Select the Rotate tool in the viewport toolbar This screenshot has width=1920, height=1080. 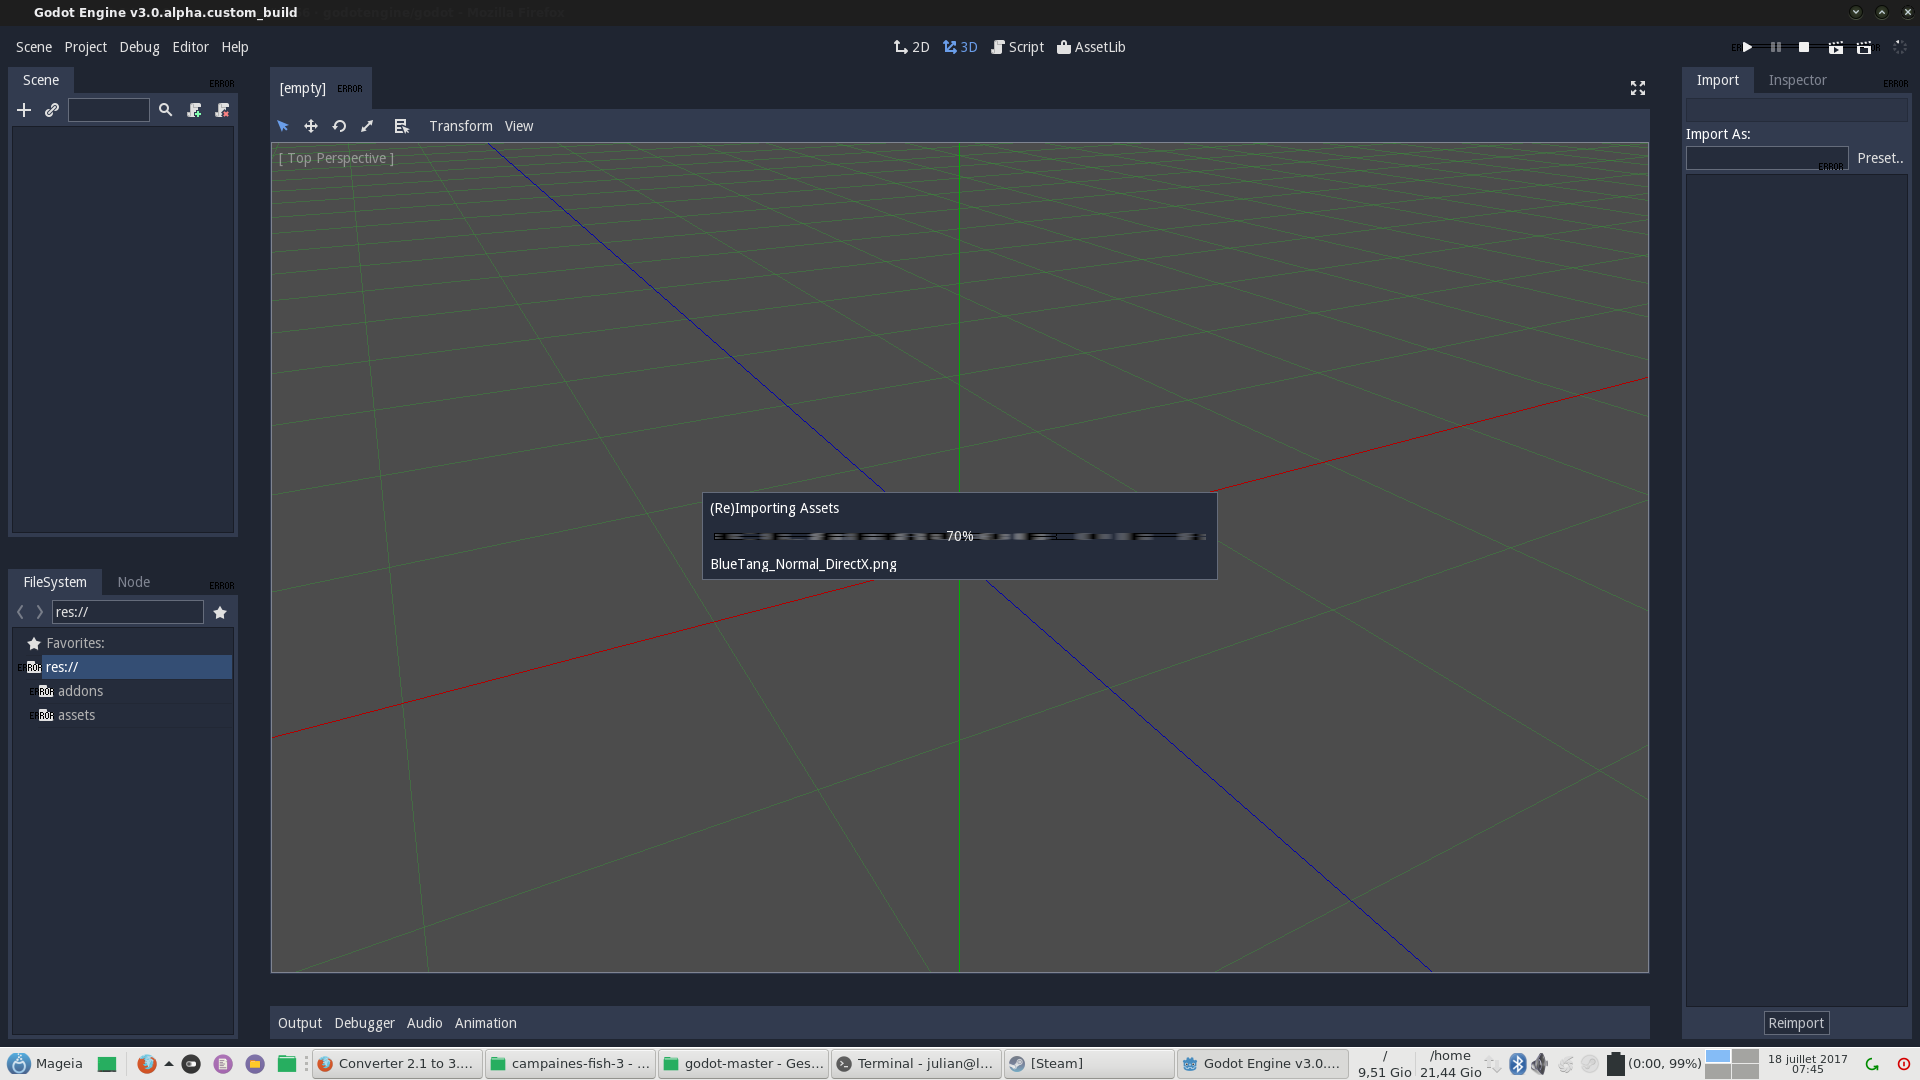click(339, 126)
